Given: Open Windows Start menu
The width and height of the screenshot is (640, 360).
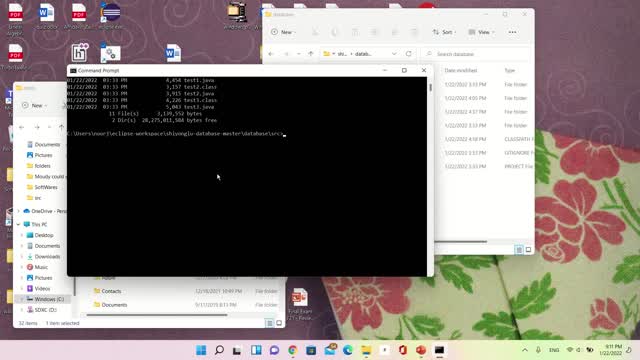Looking at the screenshot, I should pos(201,350).
